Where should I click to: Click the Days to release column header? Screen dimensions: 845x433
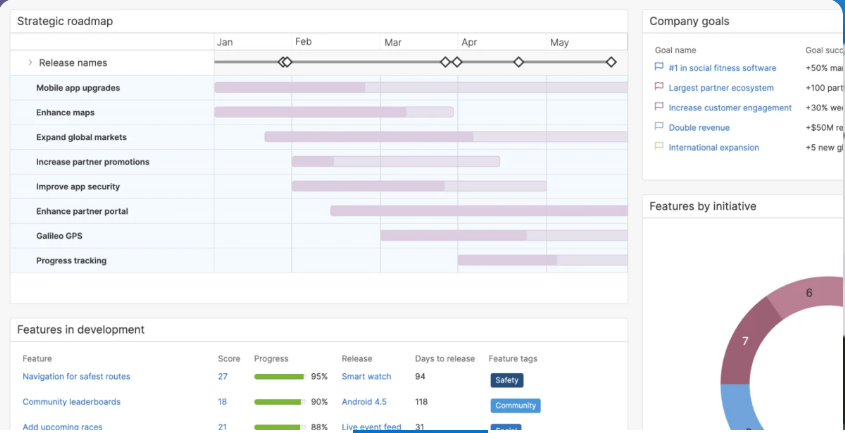click(445, 359)
